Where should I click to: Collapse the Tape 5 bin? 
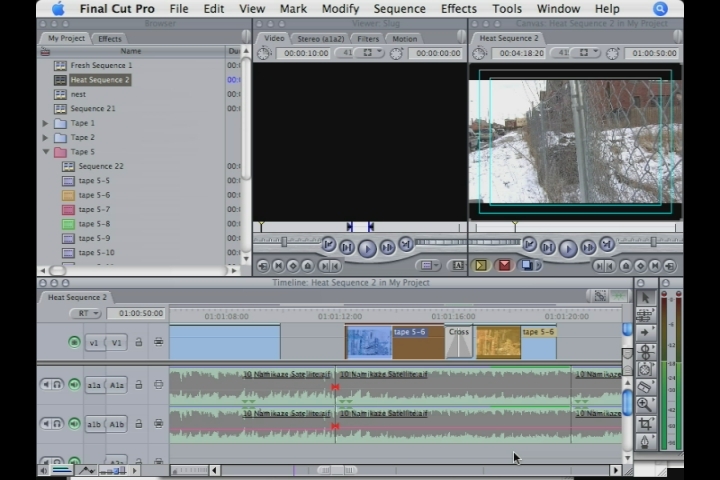pos(45,152)
